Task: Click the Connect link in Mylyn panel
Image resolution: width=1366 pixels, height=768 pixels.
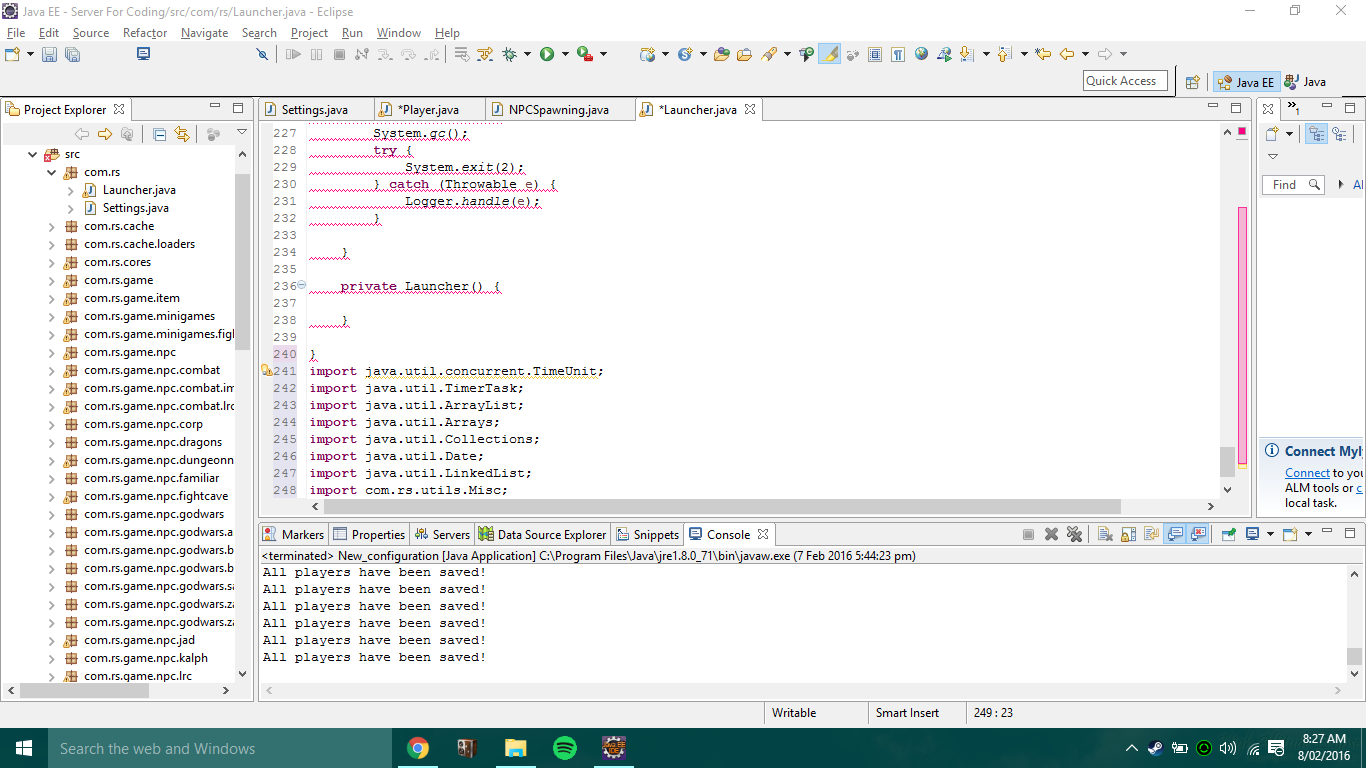Action: [x=1307, y=473]
